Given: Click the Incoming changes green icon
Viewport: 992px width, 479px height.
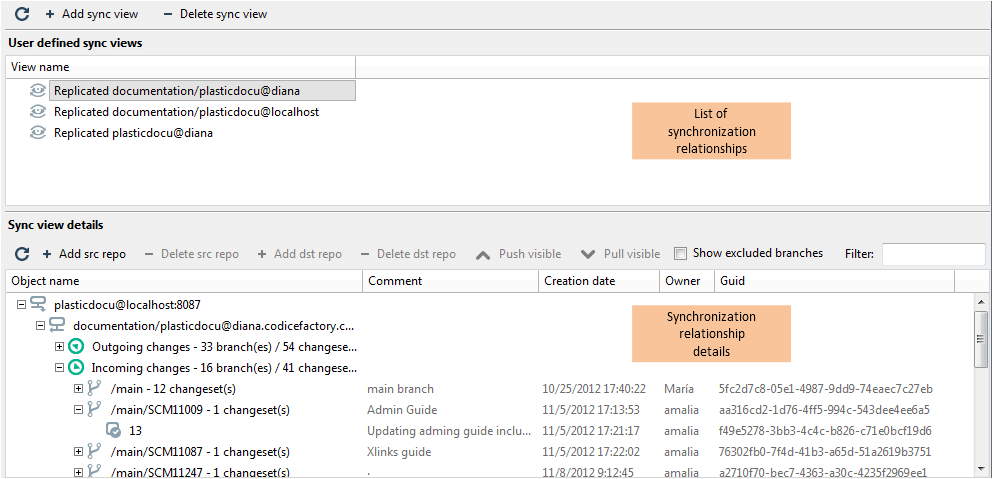Looking at the screenshot, I should click(77, 368).
